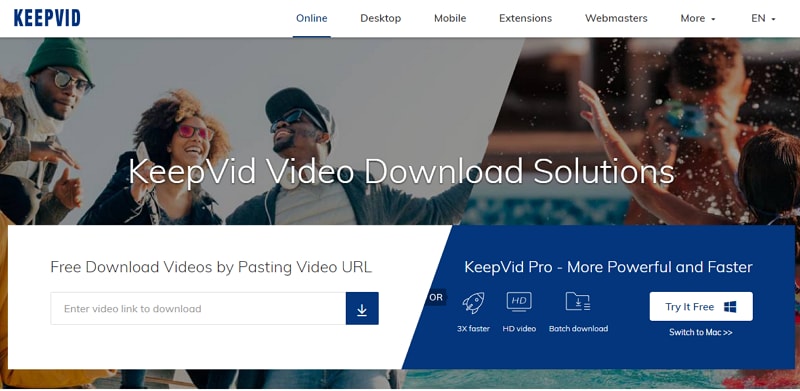Click the HD video label
Image resolution: width=800 pixels, height=391 pixels.
tap(519, 329)
